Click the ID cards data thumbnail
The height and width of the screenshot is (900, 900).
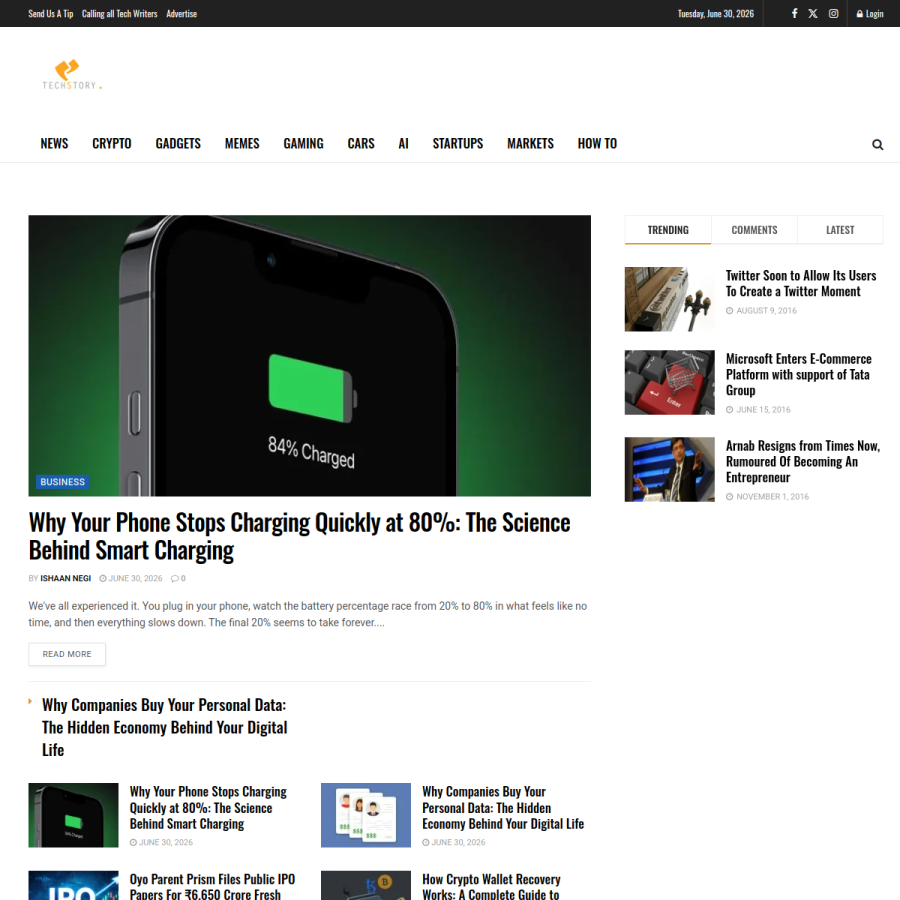pyautogui.click(x=366, y=815)
